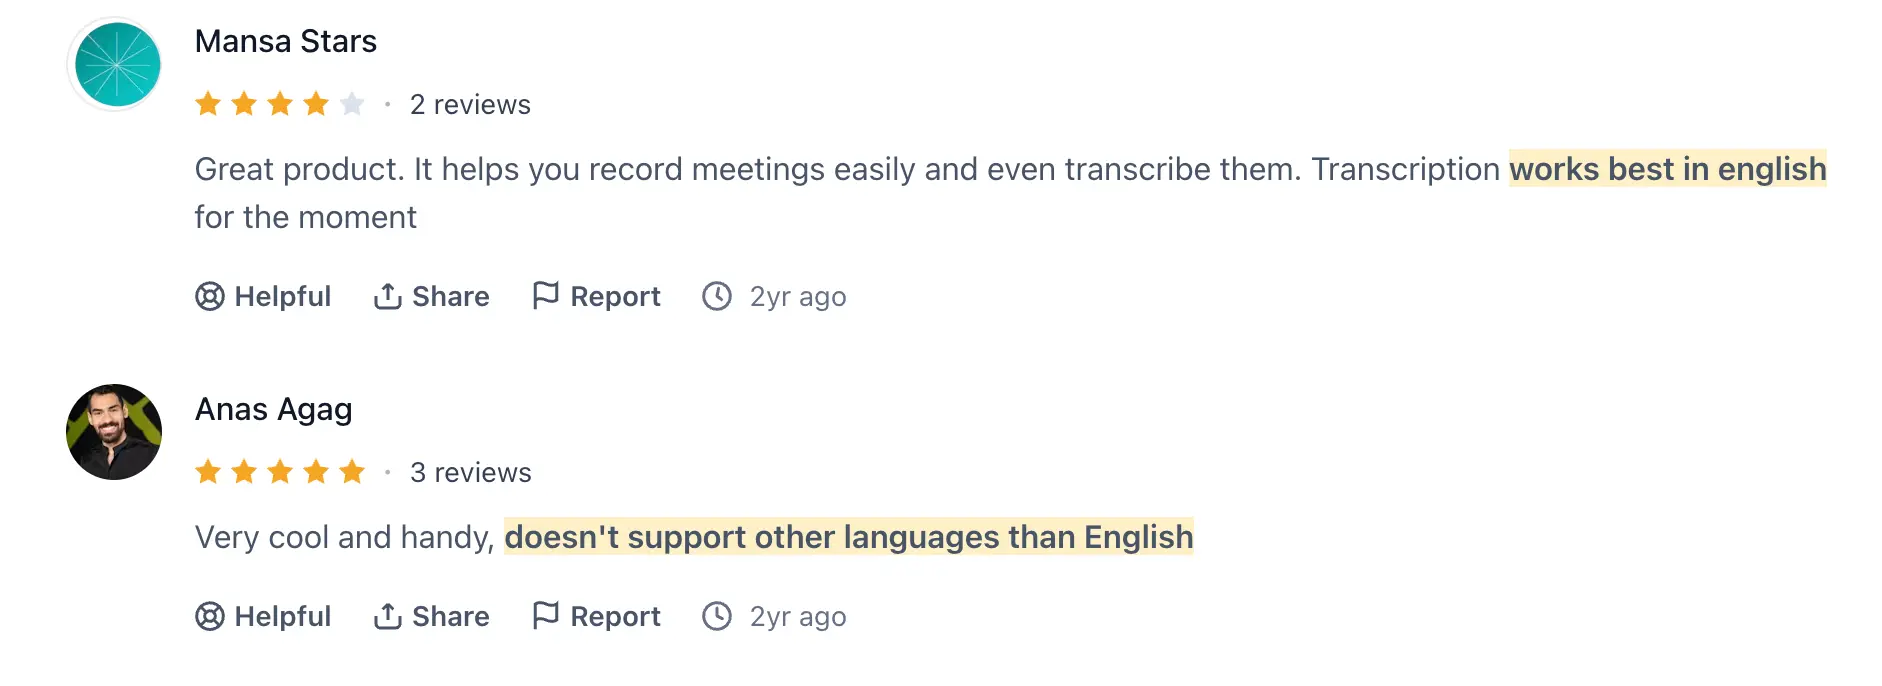This screenshot has width=1882, height=686.
Task: Open Mansa Stars' teal profile avatar
Action: [116, 65]
